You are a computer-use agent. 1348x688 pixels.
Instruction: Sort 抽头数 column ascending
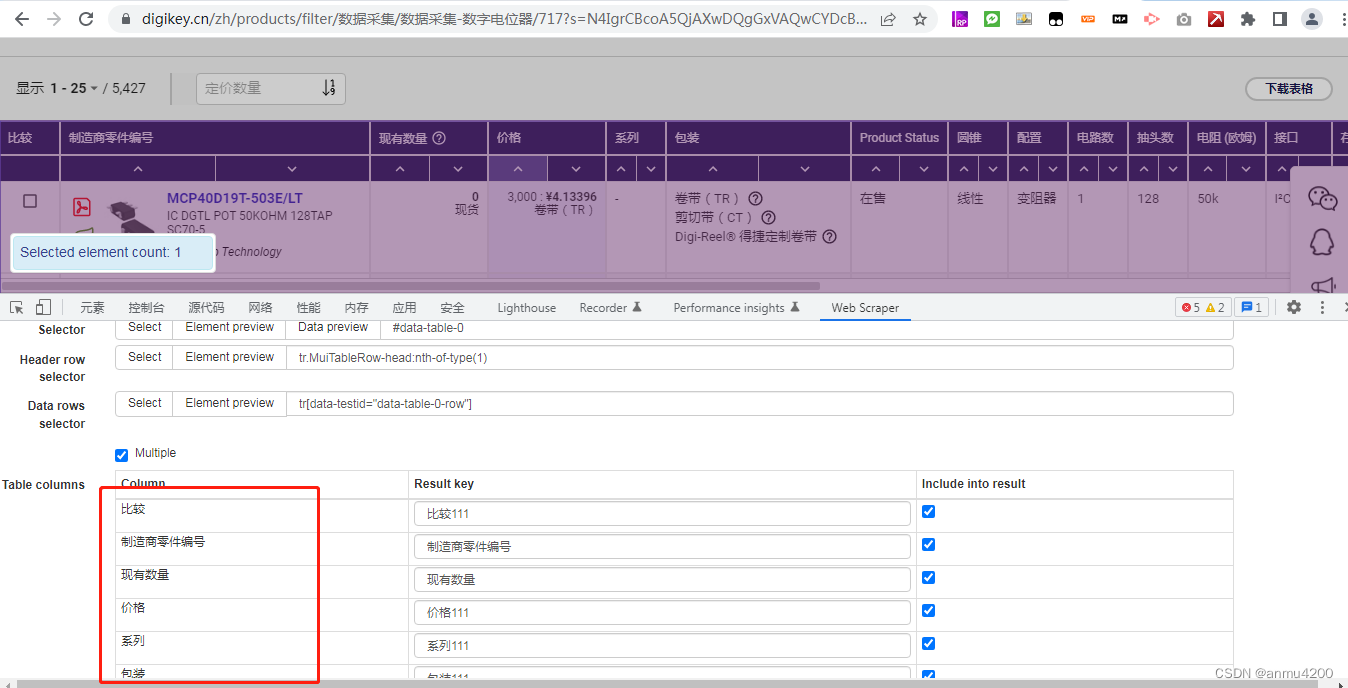pyautogui.click(x=1146, y=169)
